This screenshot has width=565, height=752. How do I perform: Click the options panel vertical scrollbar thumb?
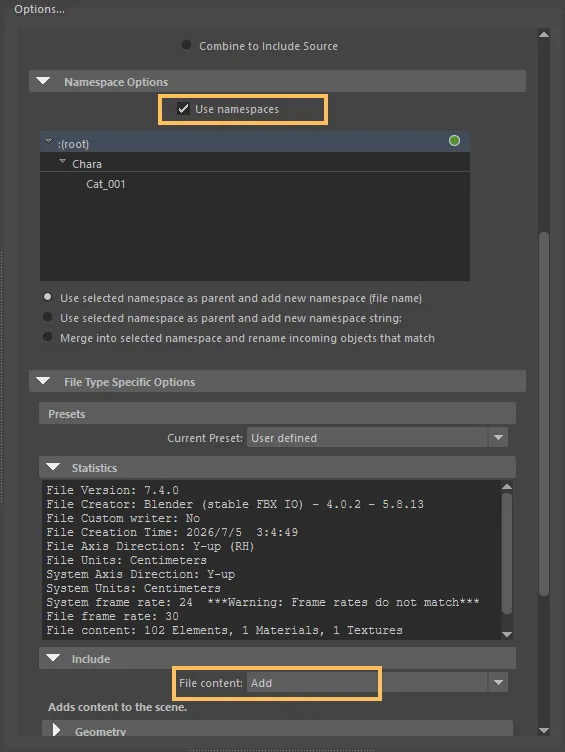[544, 414]
